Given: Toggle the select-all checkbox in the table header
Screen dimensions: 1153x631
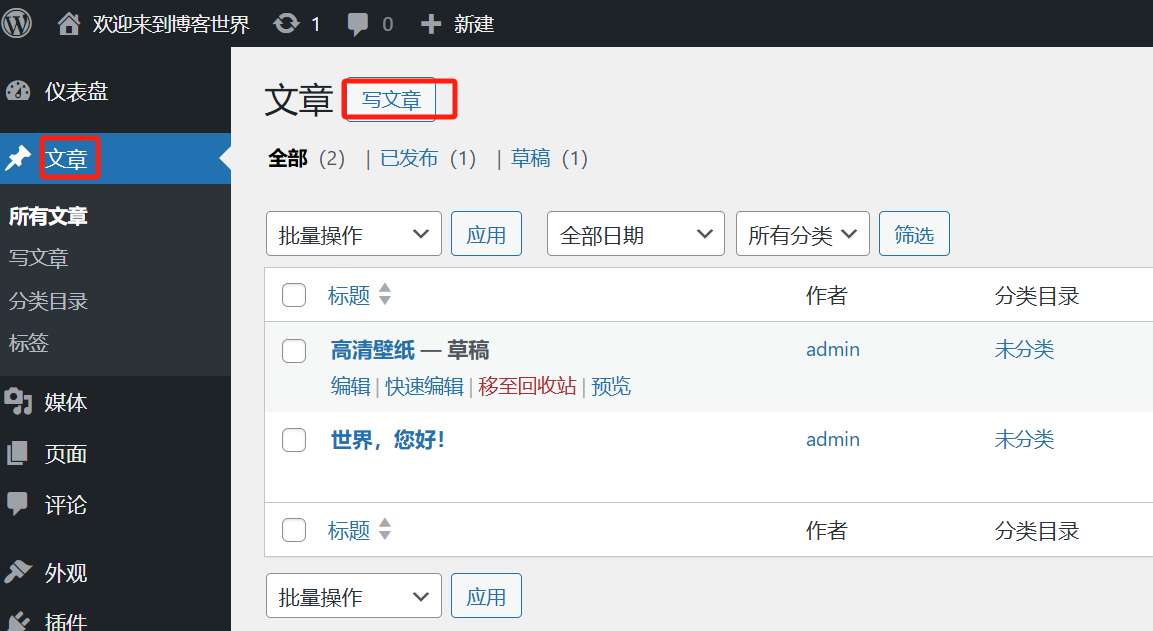Looking at the screenshot, I should [294, 295].
